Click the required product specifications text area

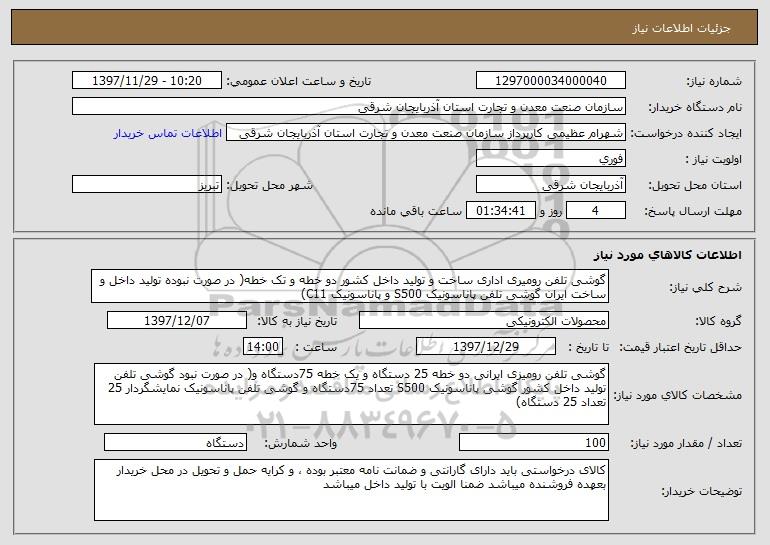pos(351,394)
